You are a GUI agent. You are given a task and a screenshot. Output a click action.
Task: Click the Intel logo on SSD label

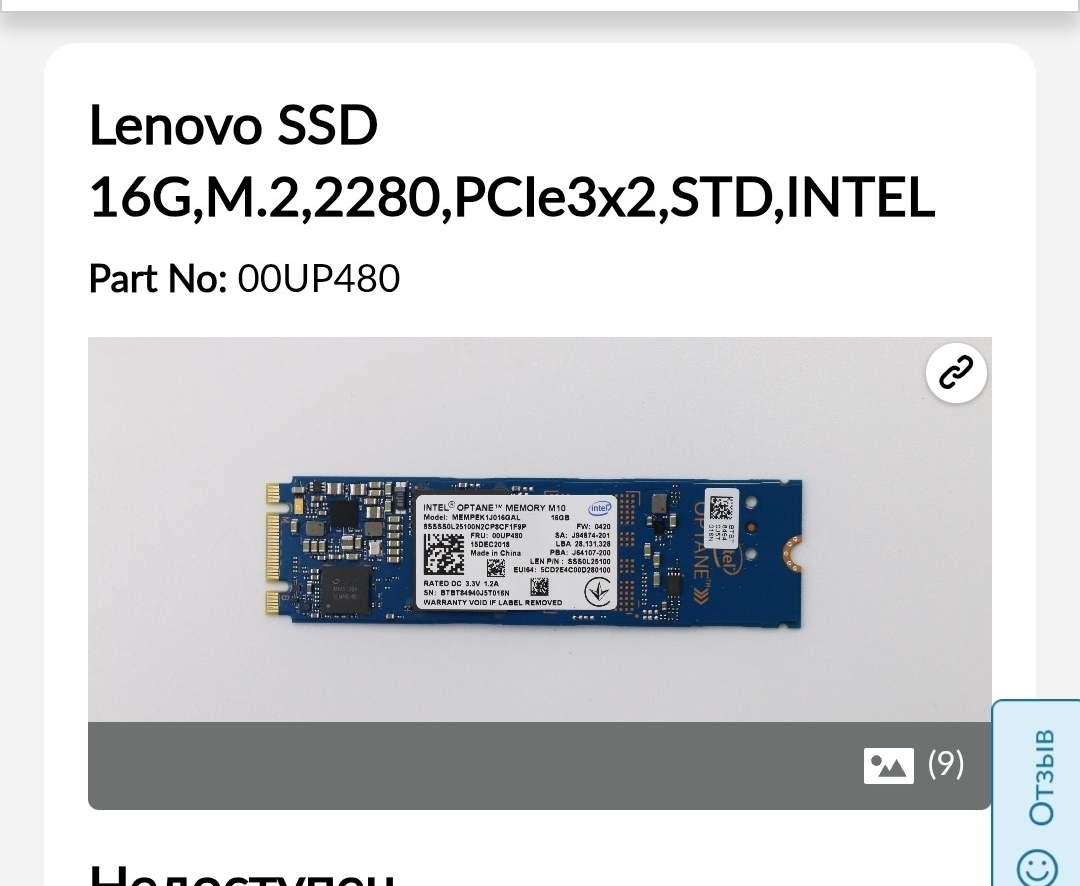(599, 508)
